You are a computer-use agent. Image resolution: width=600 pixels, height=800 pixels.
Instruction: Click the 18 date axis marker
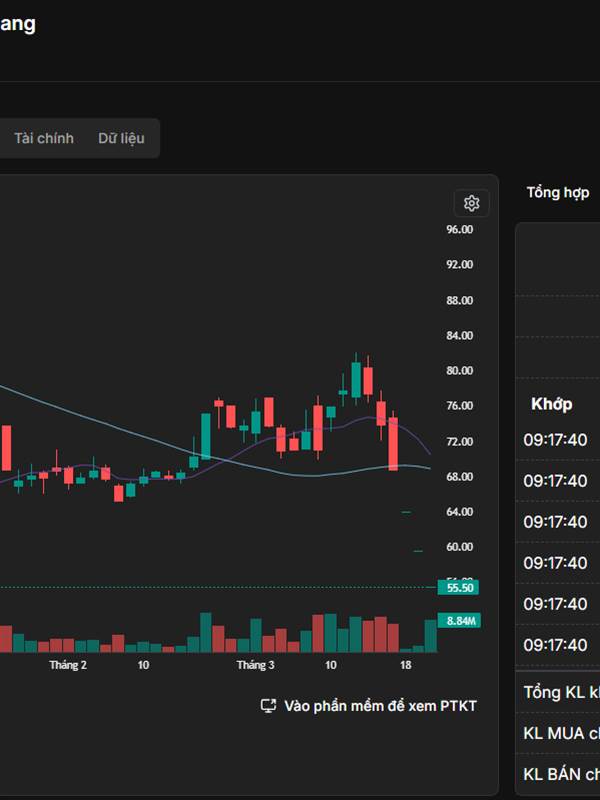tap(405, 665)
